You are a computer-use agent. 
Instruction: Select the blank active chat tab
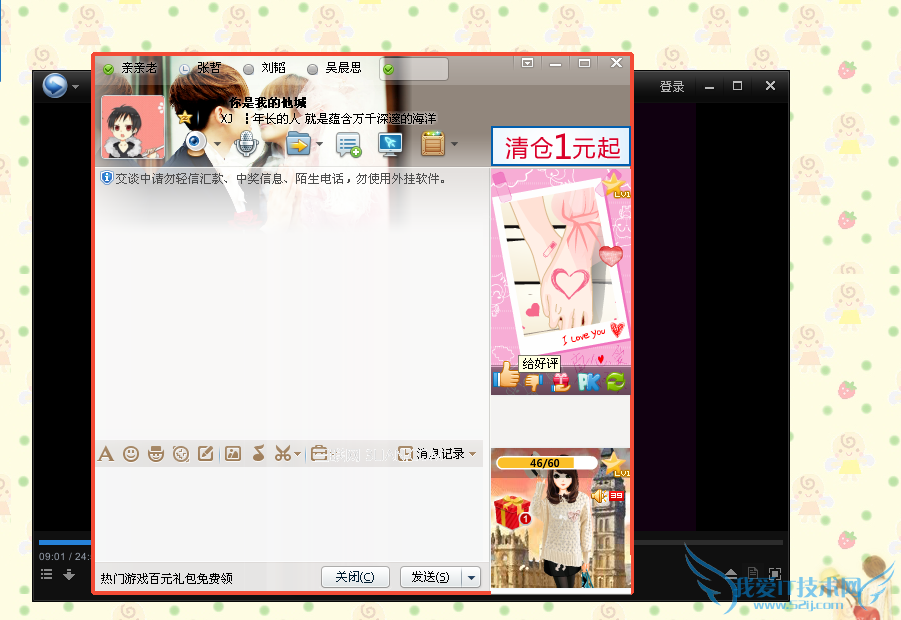414,69
